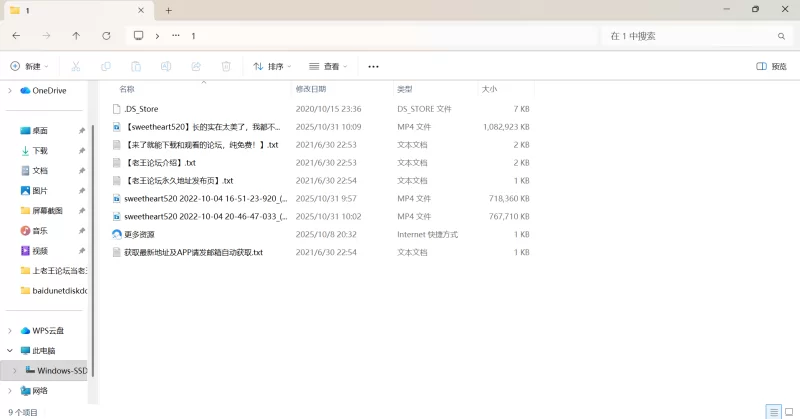
Task: Refresh the current folder view
Action: coord(106,35)
